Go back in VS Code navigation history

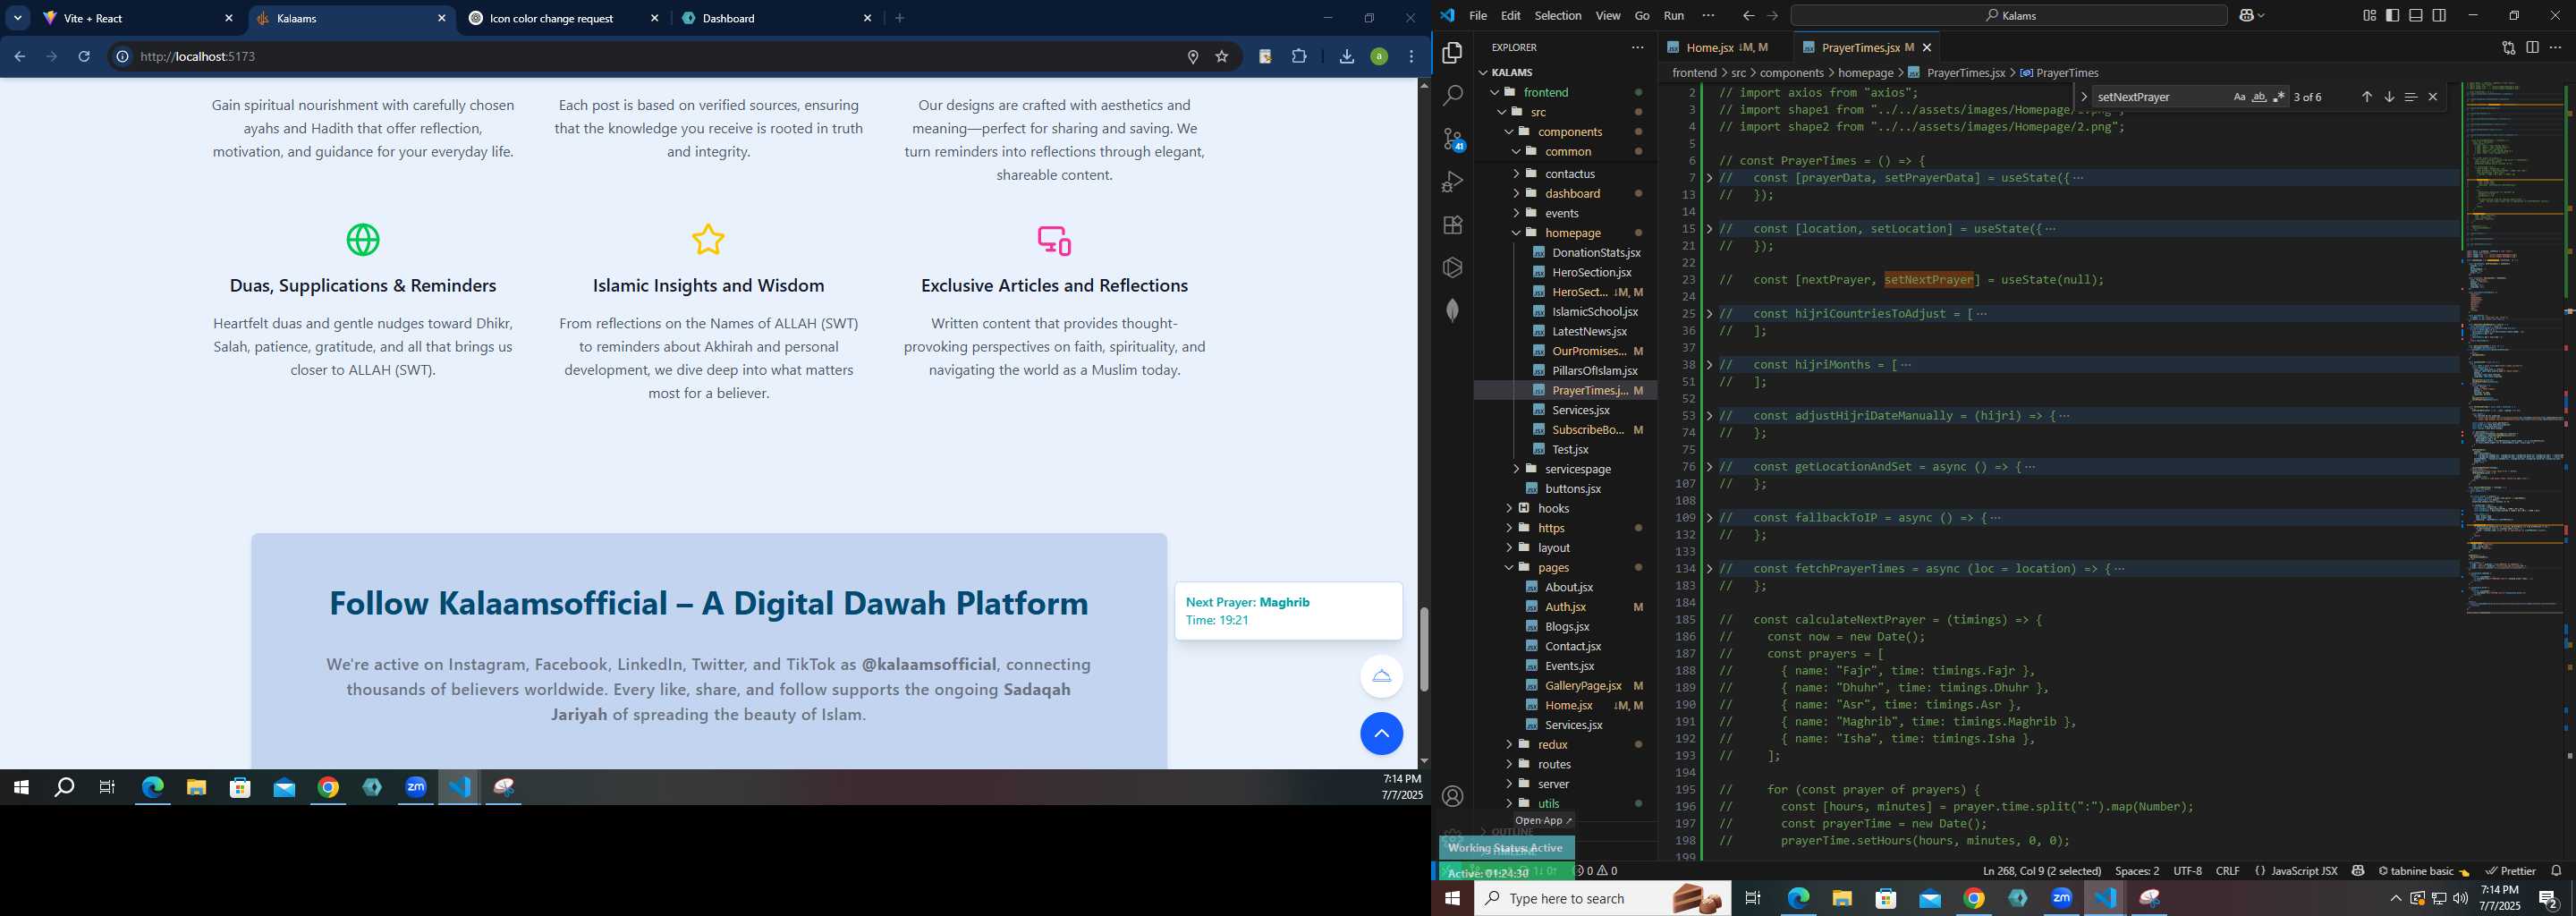pyautogui.click(x=1747, y=15)
